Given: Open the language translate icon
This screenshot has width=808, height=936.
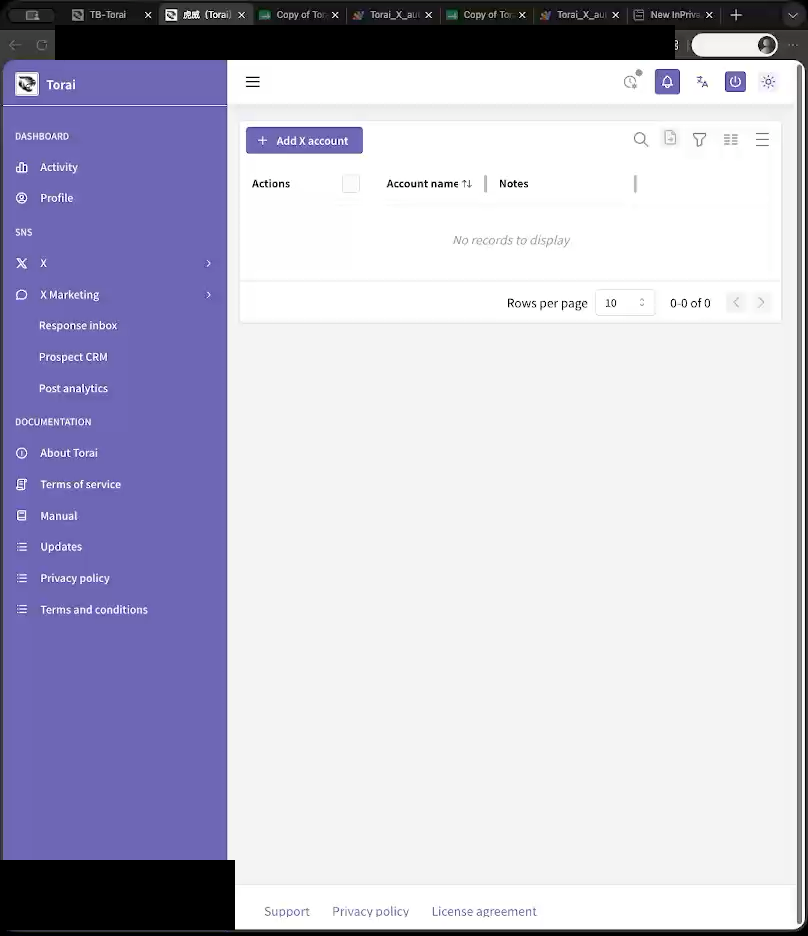Looking at the screenshot, I should pos(702,82).
